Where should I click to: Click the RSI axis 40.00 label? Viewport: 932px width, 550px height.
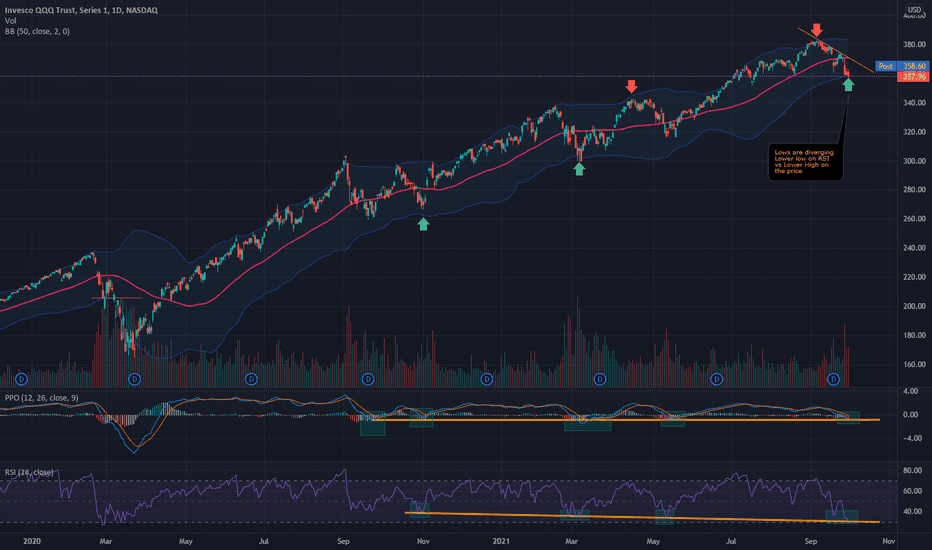tap(912, 511)
